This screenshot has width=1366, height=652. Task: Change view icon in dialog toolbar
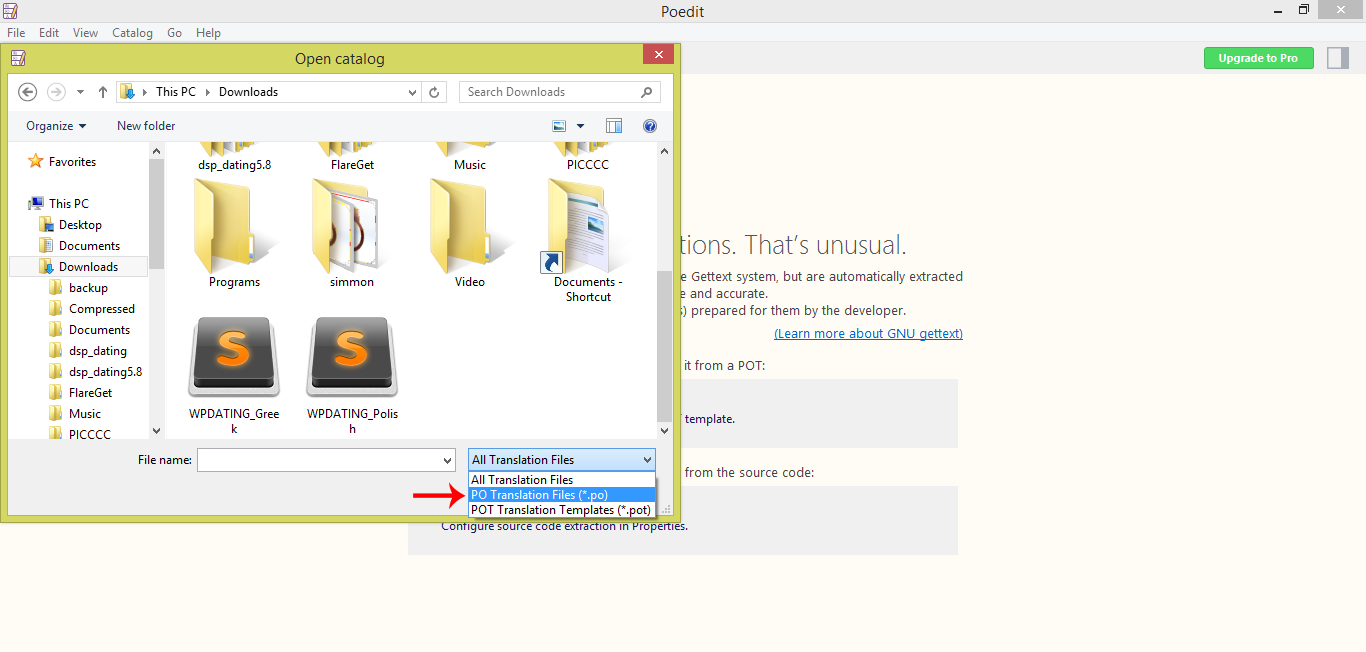560,126
